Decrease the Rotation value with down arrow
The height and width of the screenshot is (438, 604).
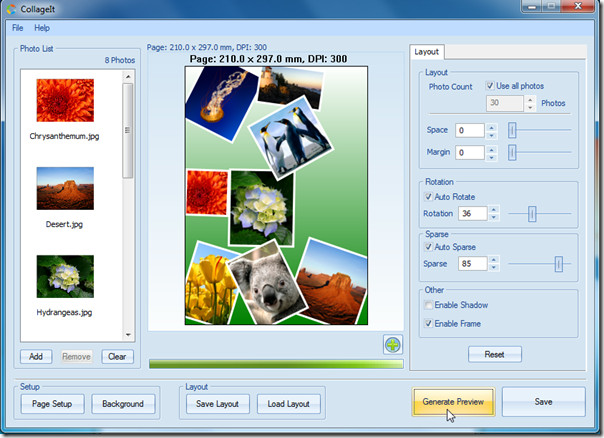click(494, 217)
